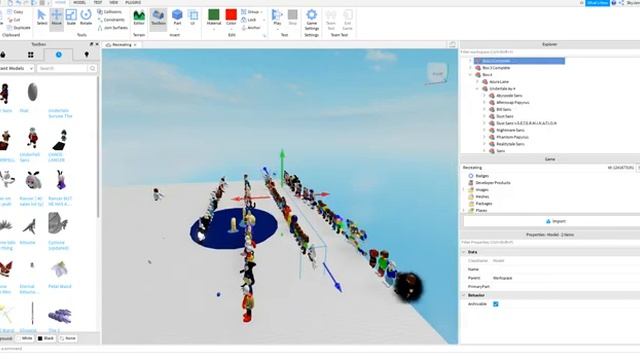Switch to the VIEW ribbon tab
Image resolution: width=640 pixels, height=360 pixels.
(x=113, y=2)
